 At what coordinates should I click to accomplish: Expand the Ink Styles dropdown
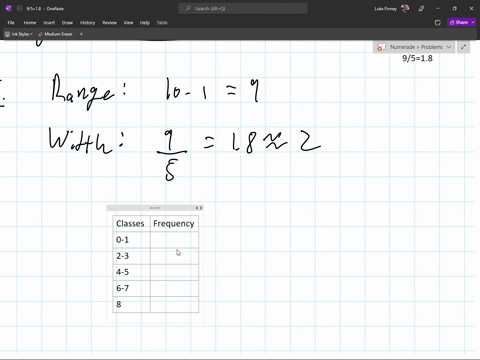point(31,34)
